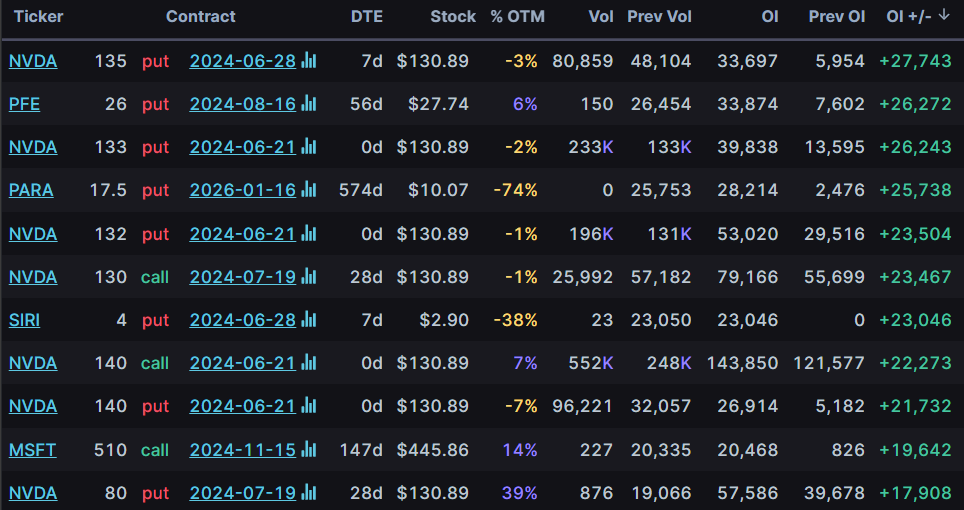Select the 143,850 open interest cell
The width and height of the screenshot is (964, 510).
[742, 363]
